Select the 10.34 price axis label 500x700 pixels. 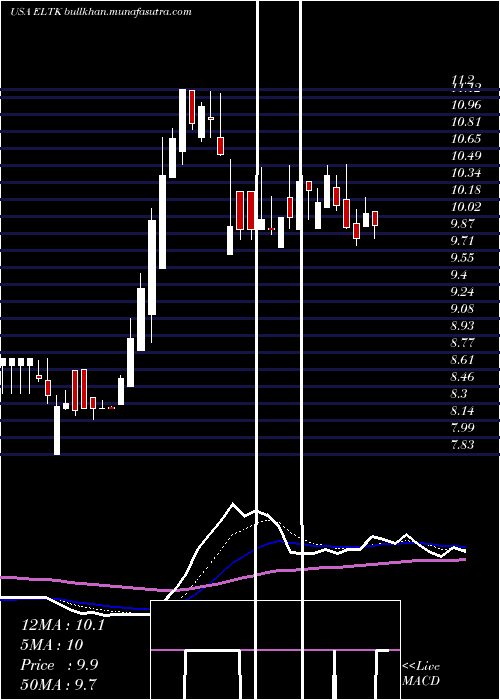click(x=466, y=173)
